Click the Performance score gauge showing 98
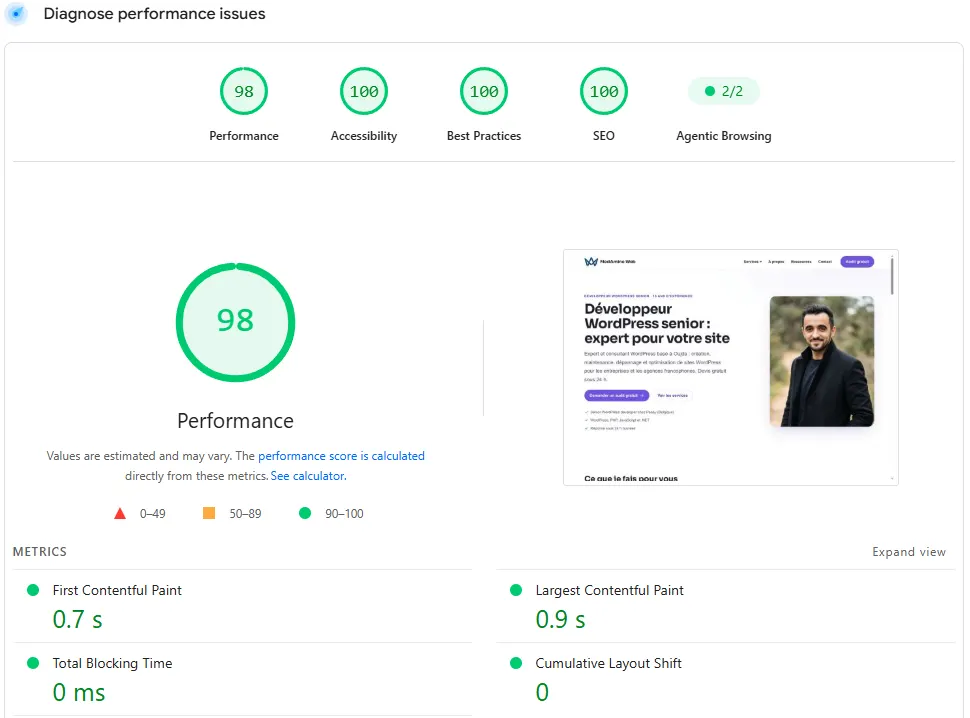970x718 pixels. 244,91
